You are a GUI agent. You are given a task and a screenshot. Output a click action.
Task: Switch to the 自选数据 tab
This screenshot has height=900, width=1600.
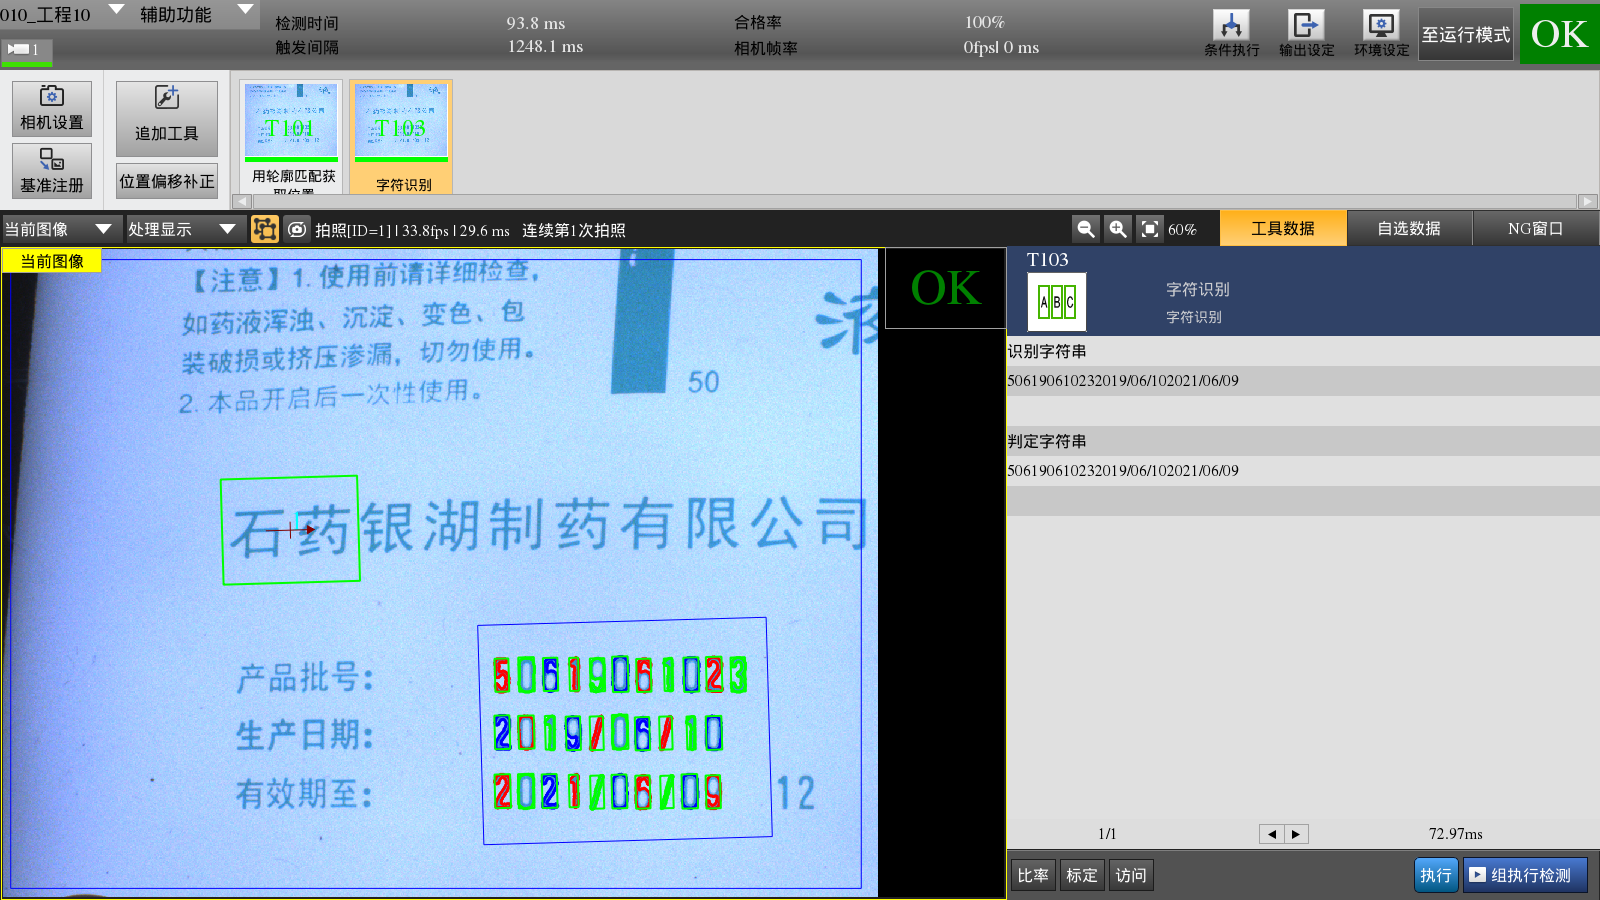1408,228
